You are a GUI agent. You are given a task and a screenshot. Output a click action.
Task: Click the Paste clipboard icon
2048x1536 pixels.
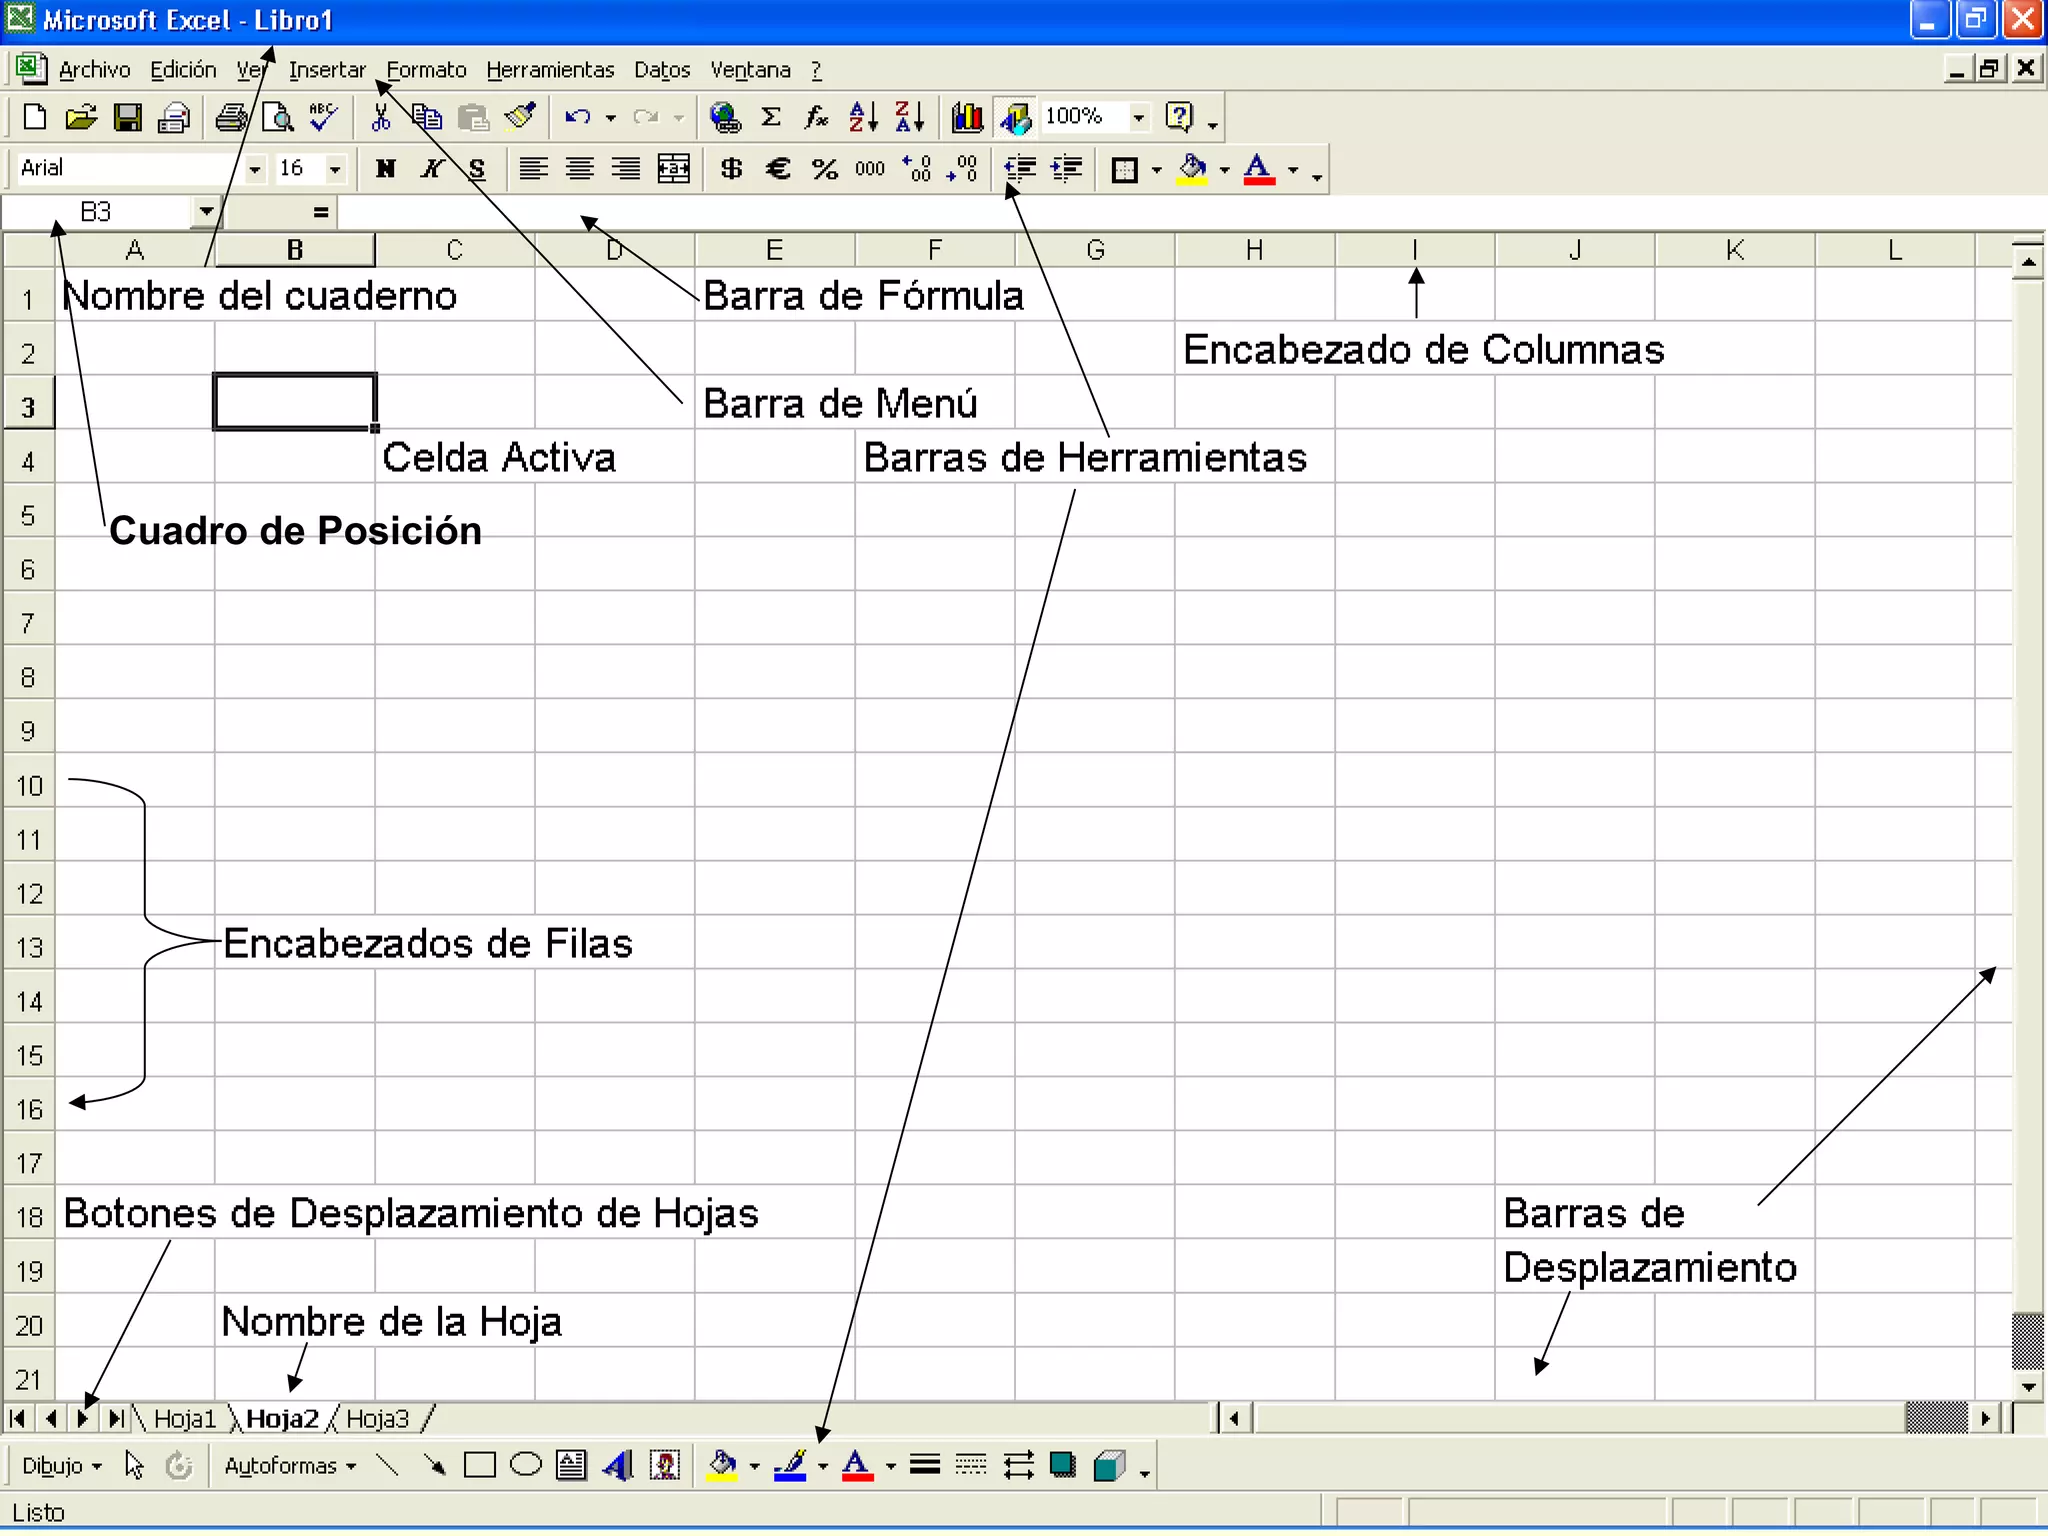[473, 117]
